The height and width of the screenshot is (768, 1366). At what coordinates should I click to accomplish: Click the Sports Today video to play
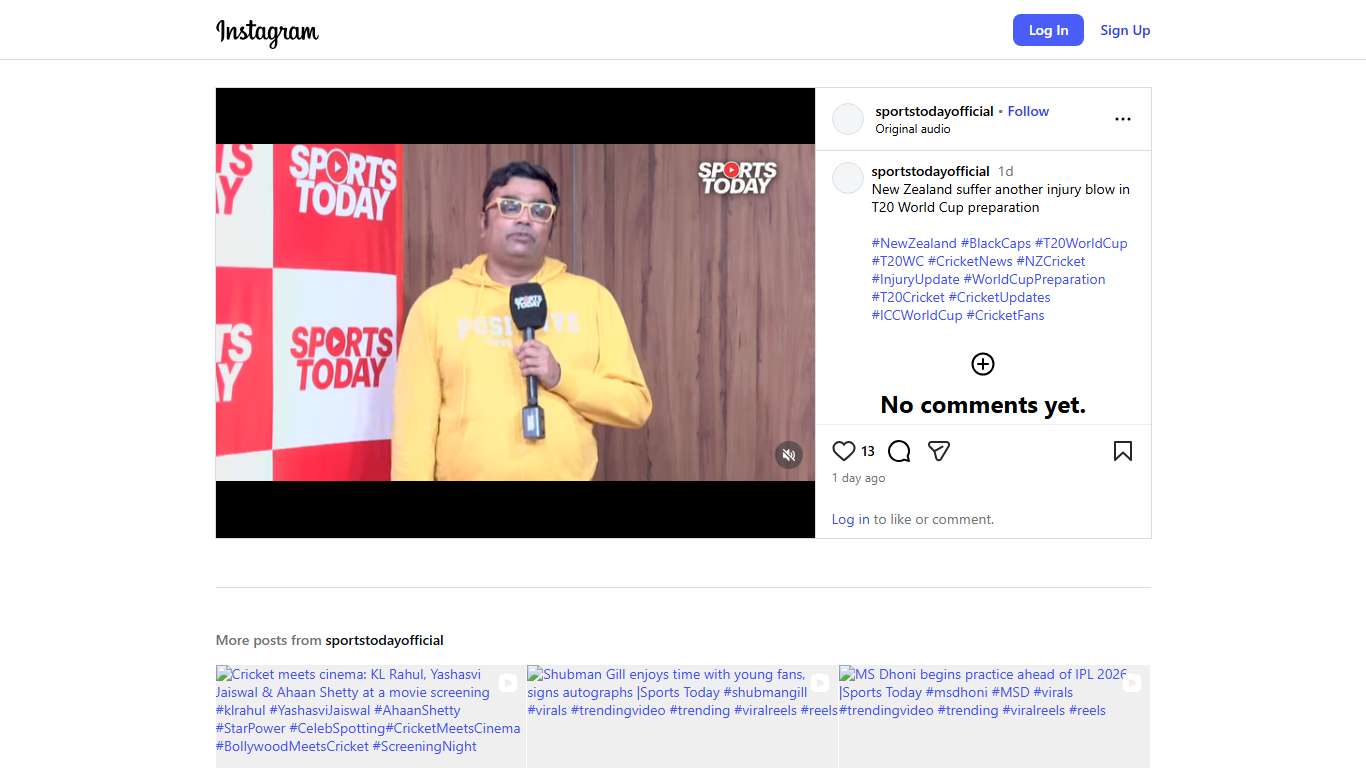[515, 312]
